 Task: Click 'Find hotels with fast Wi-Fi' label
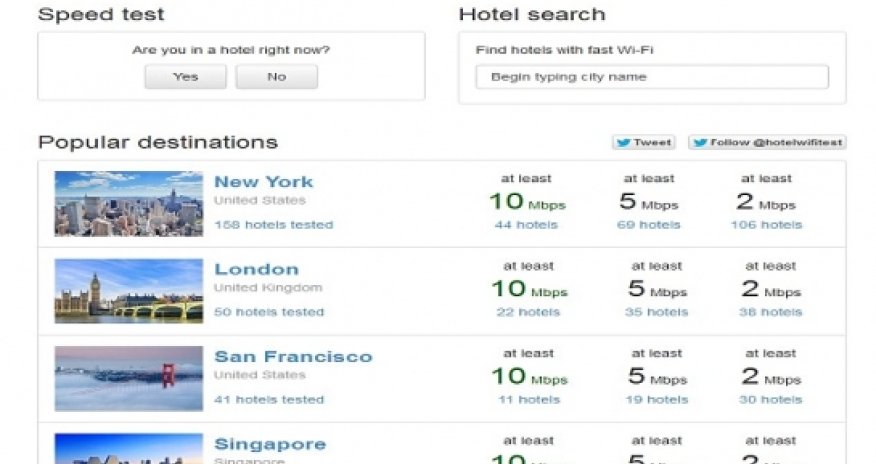564,50
